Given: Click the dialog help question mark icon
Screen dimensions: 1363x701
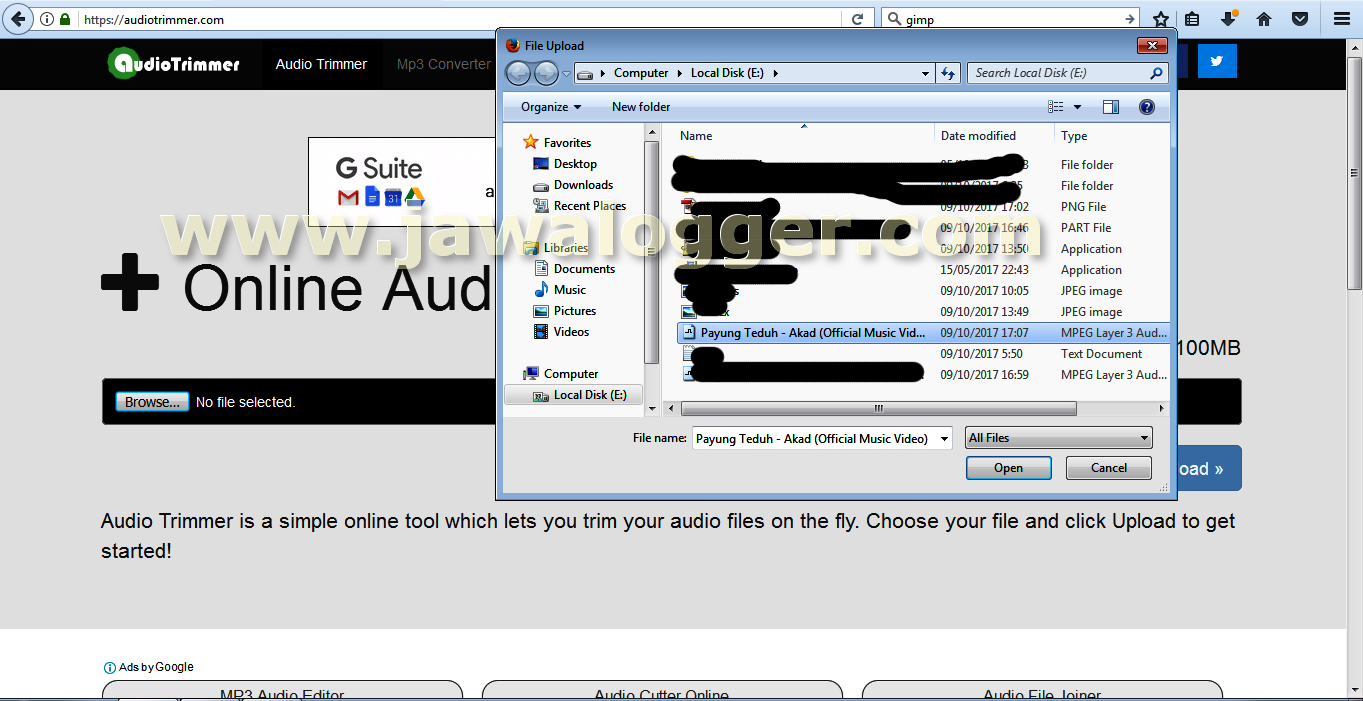Looking at the screenshot, I should click(1147, 107).
